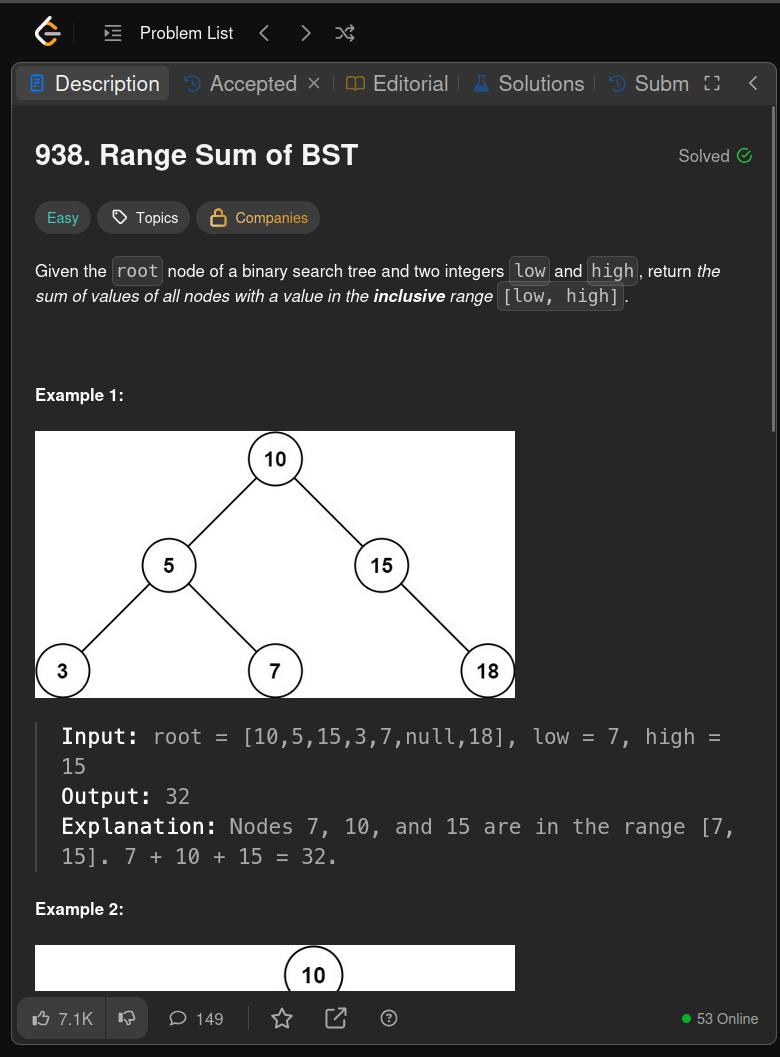Dislike the problem with thumbs down
Viewport: 780px width, 1057px height.
[x=127, y=1019]
